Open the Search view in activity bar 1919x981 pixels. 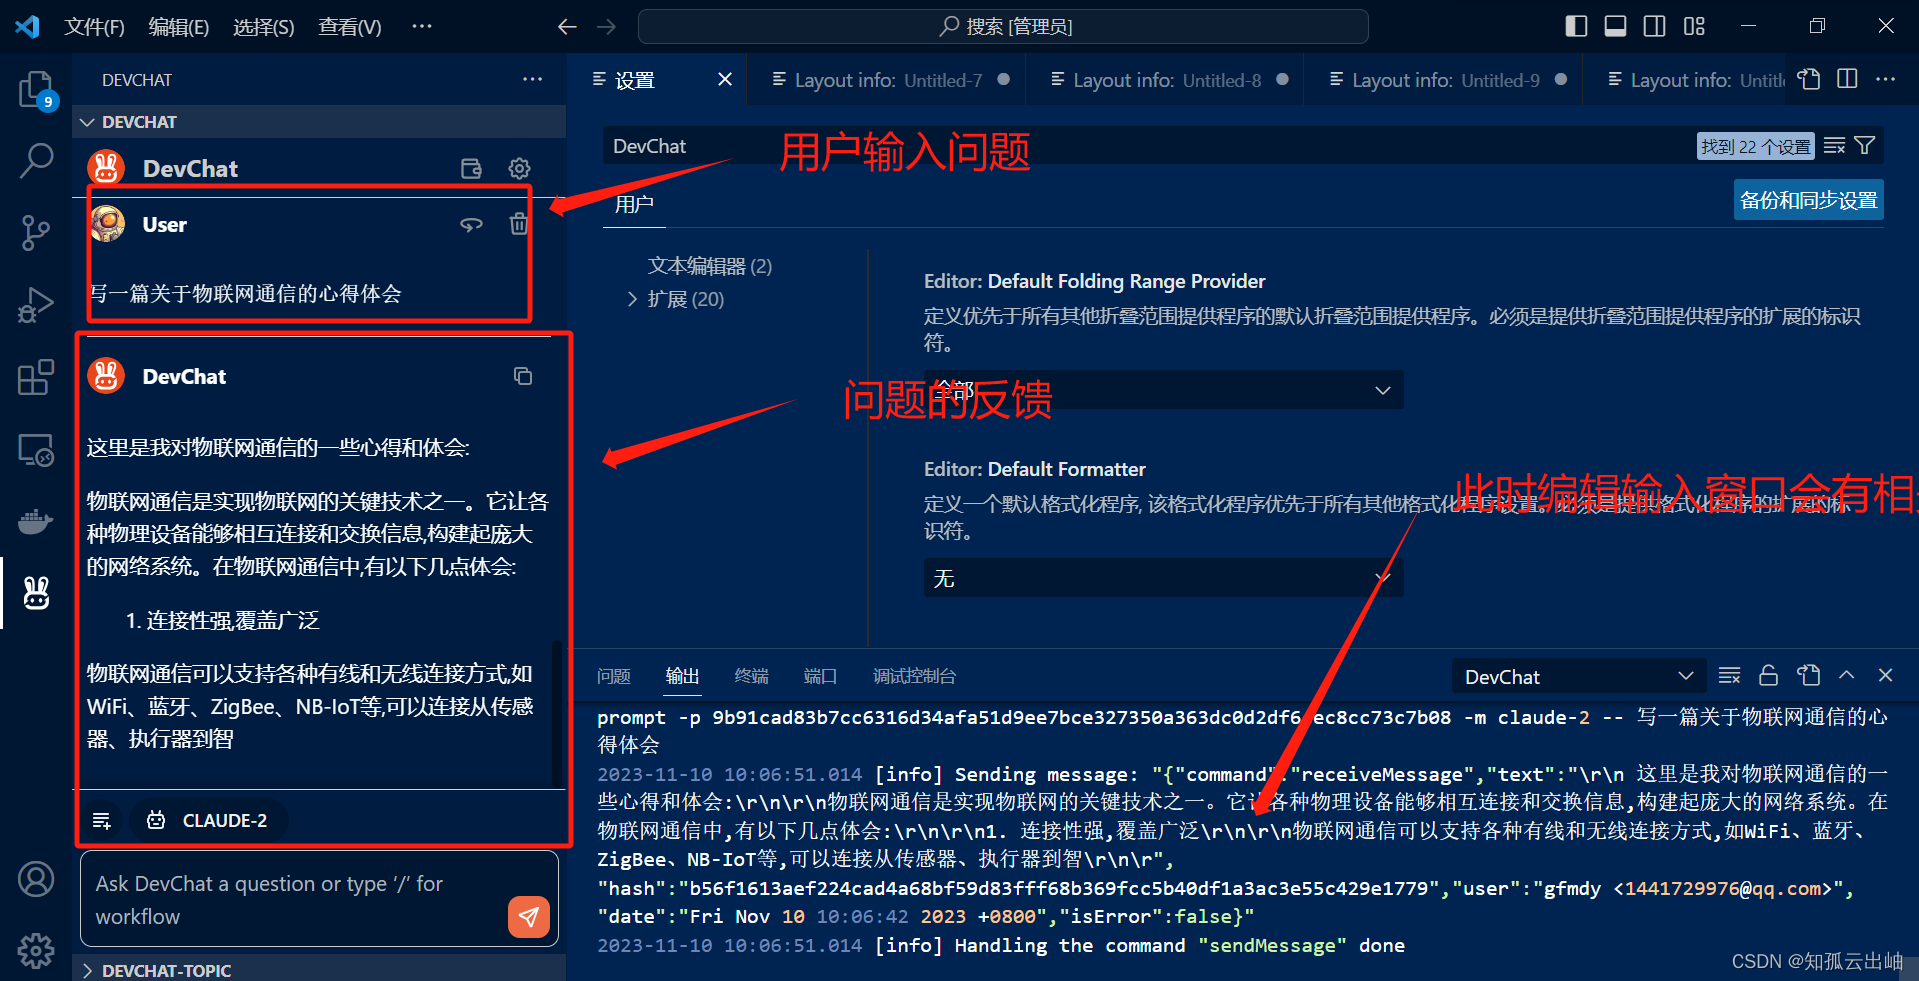[x=36, y=160]
